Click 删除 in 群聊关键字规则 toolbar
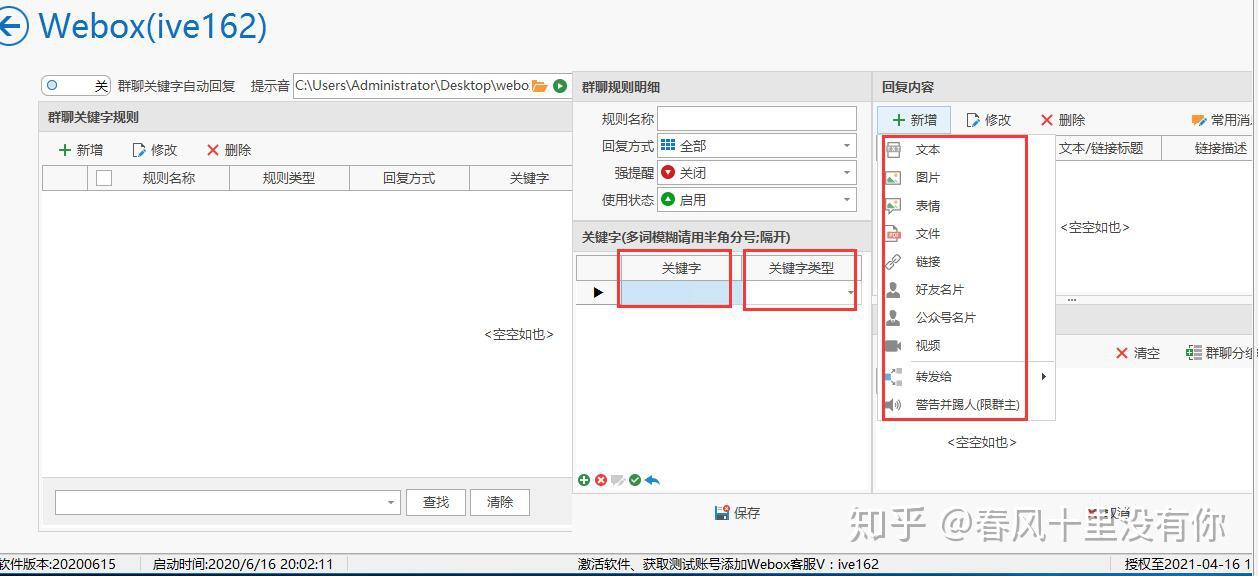Screen dimensions: 1258x576 229,150
